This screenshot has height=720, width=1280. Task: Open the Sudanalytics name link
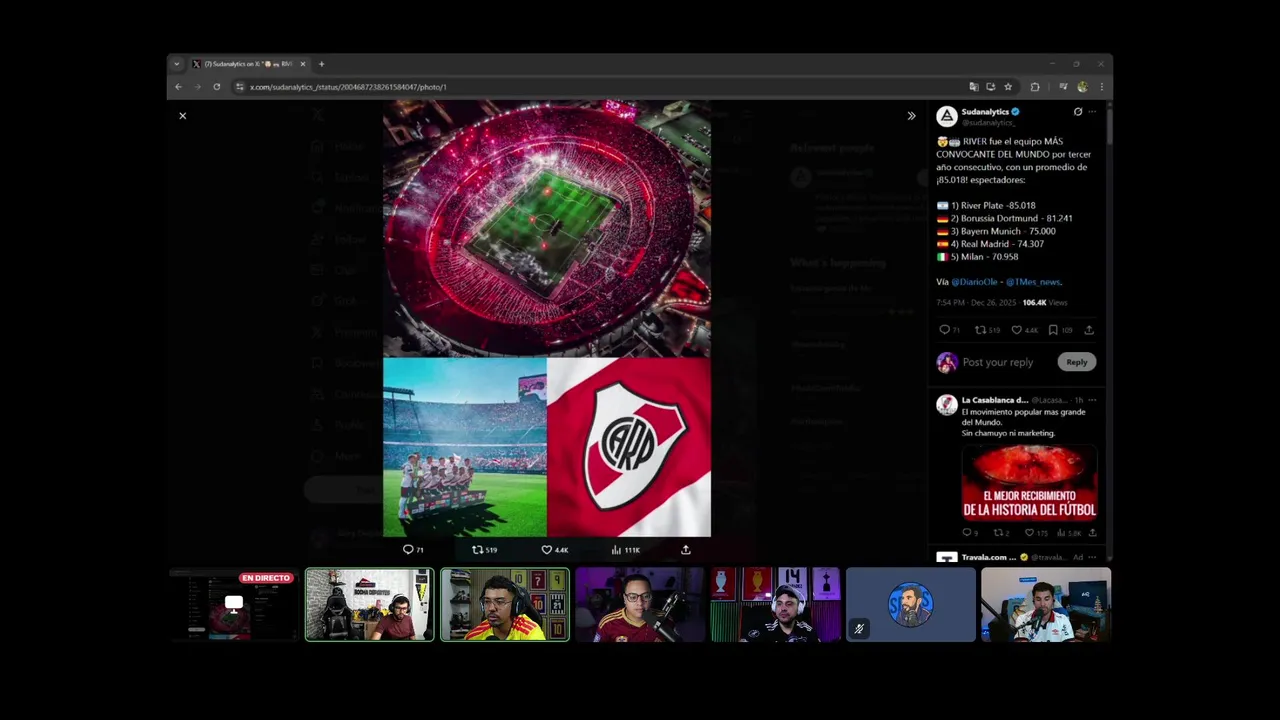click(985, 112)
